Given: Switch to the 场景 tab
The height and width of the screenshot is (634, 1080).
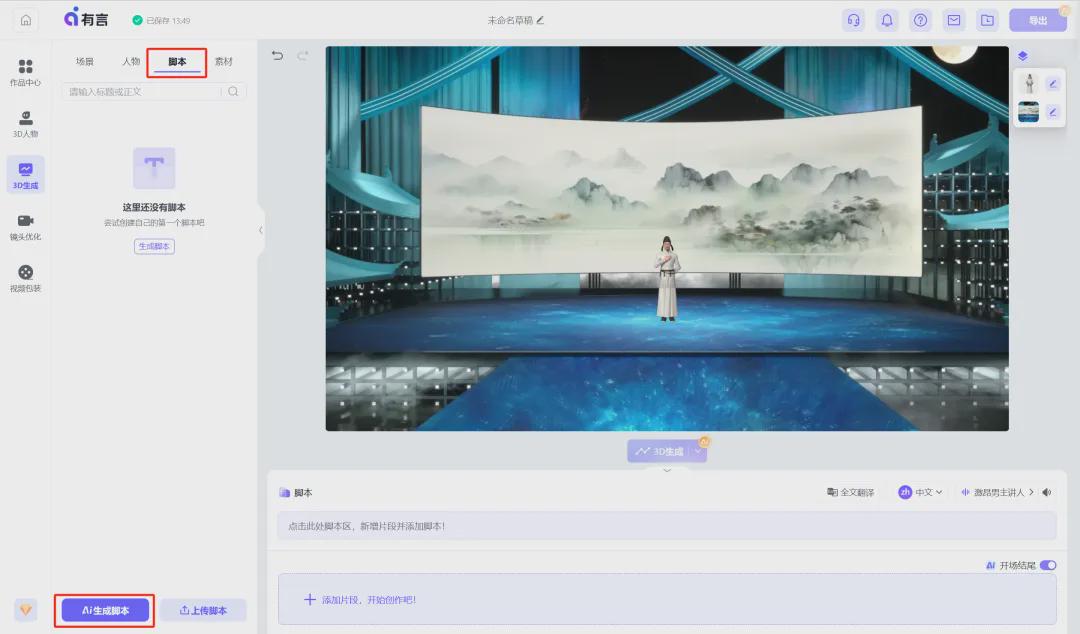Looking at the screenshot, I should click(x=86, y=61).
